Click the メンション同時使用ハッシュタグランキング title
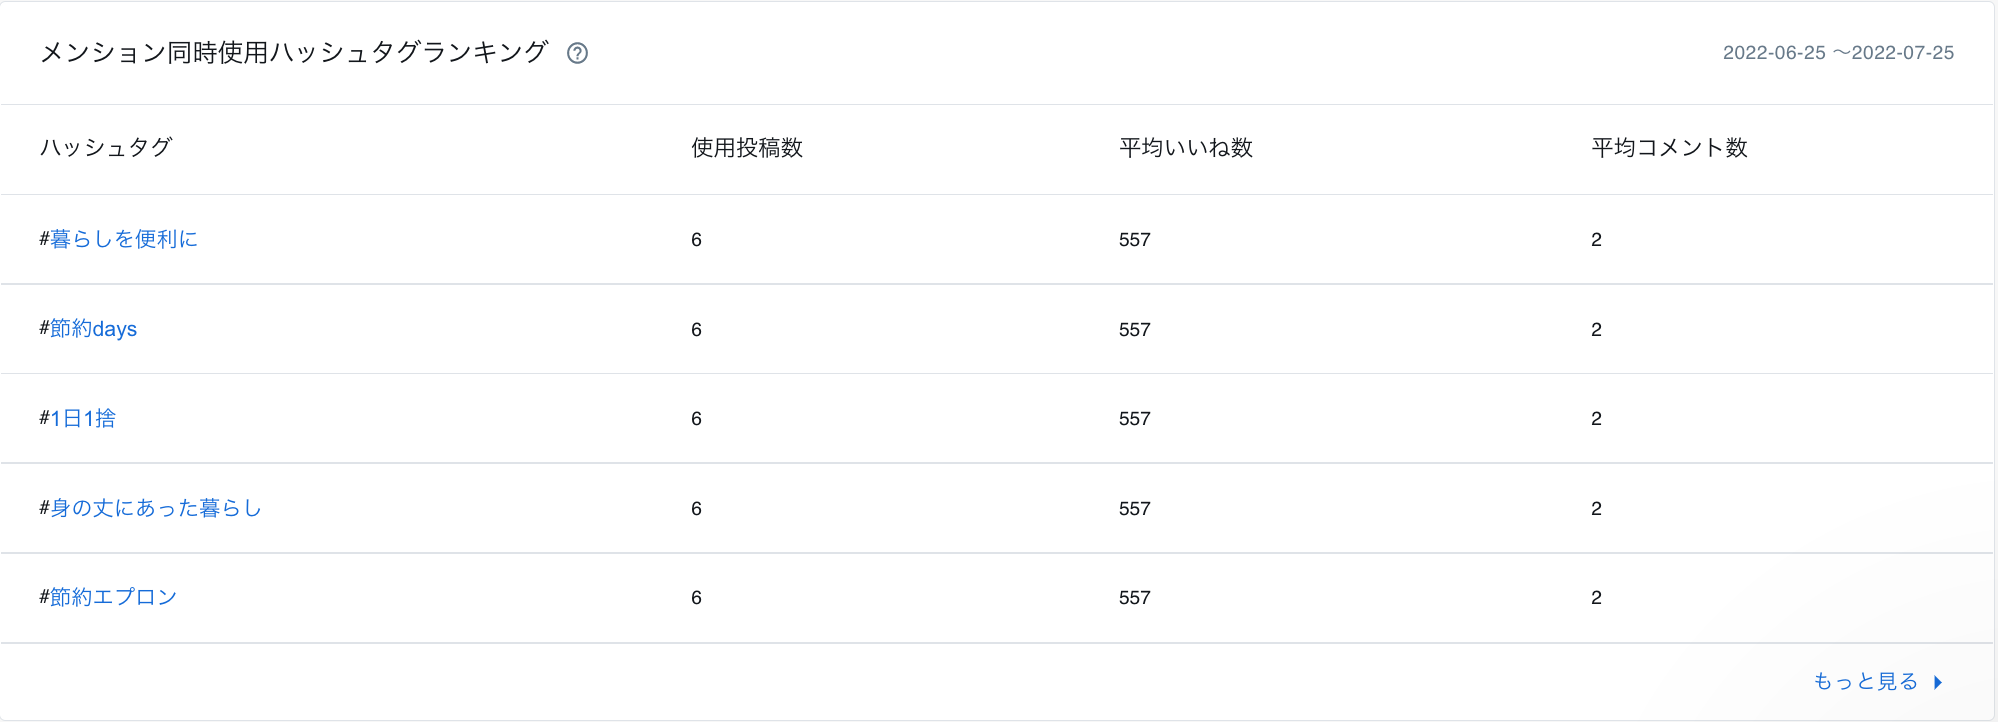The width and height of the screenshot is (1998, 722). pos(294,53)
